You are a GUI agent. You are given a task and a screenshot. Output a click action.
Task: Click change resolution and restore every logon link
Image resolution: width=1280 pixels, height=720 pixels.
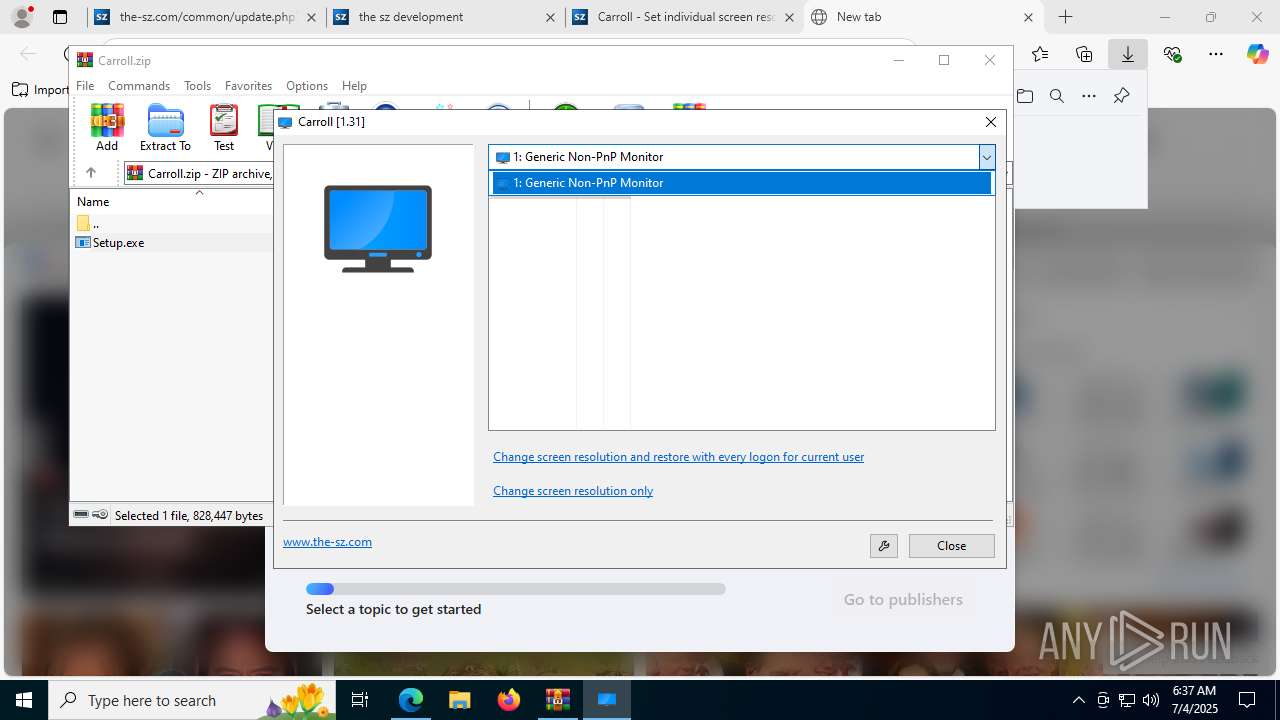tap(678, 457)
